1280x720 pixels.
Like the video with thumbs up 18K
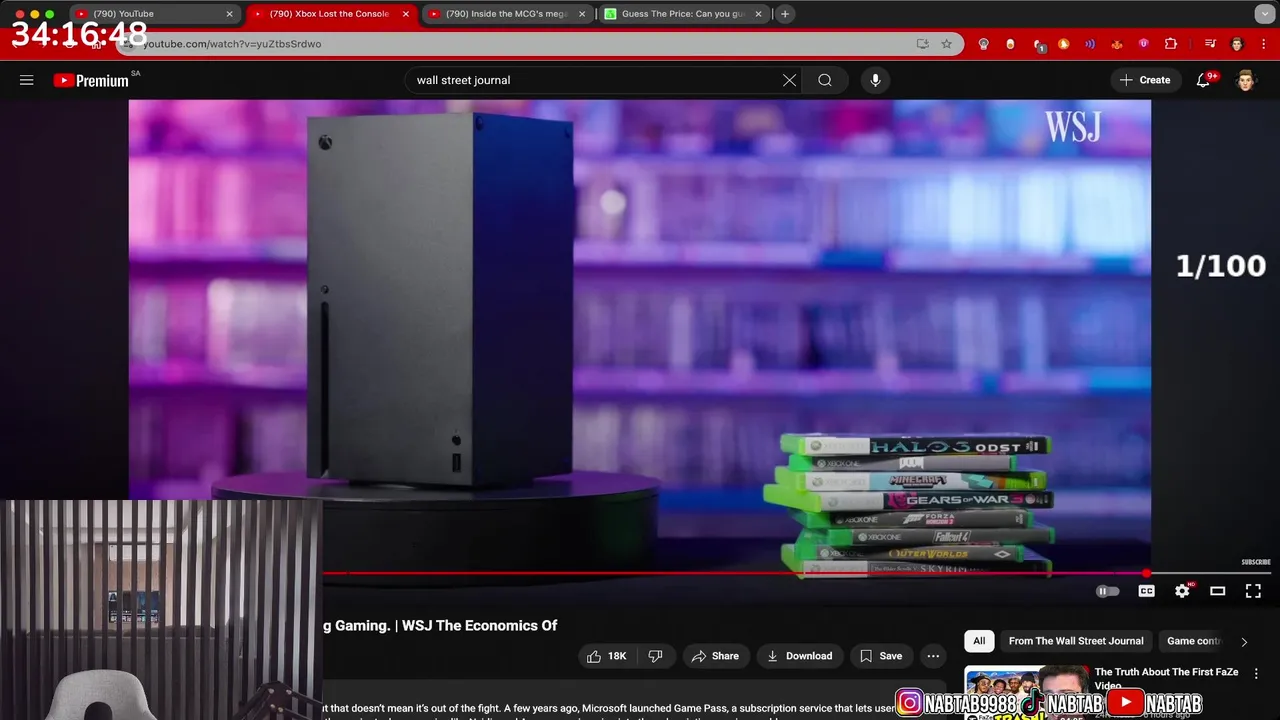(607, 656)
